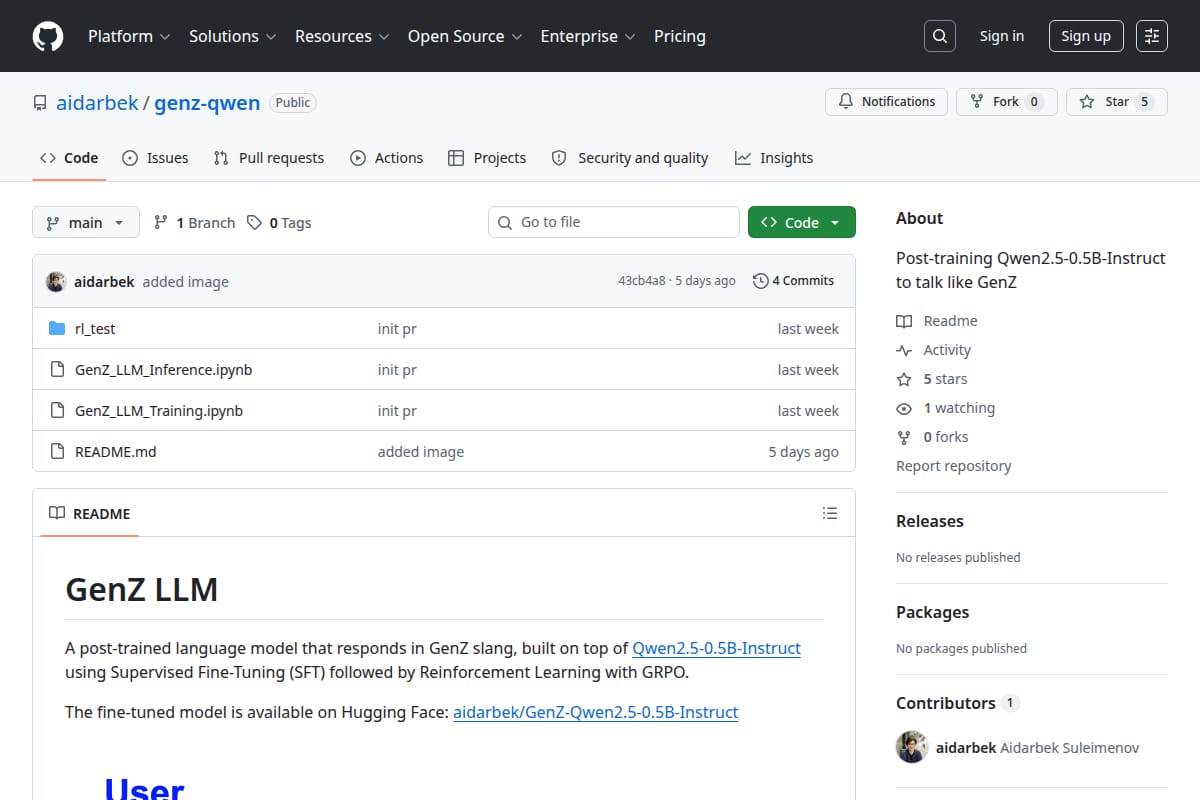Viewport: 1200px width, 800px height.
Task: Open aidarbek owner profile link
Action: point(97,102)
